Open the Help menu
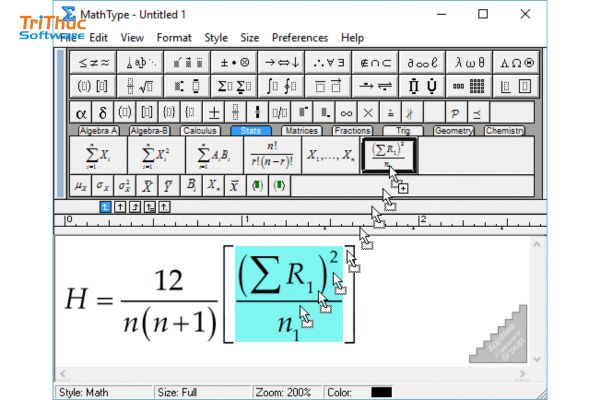 [352, 38]
